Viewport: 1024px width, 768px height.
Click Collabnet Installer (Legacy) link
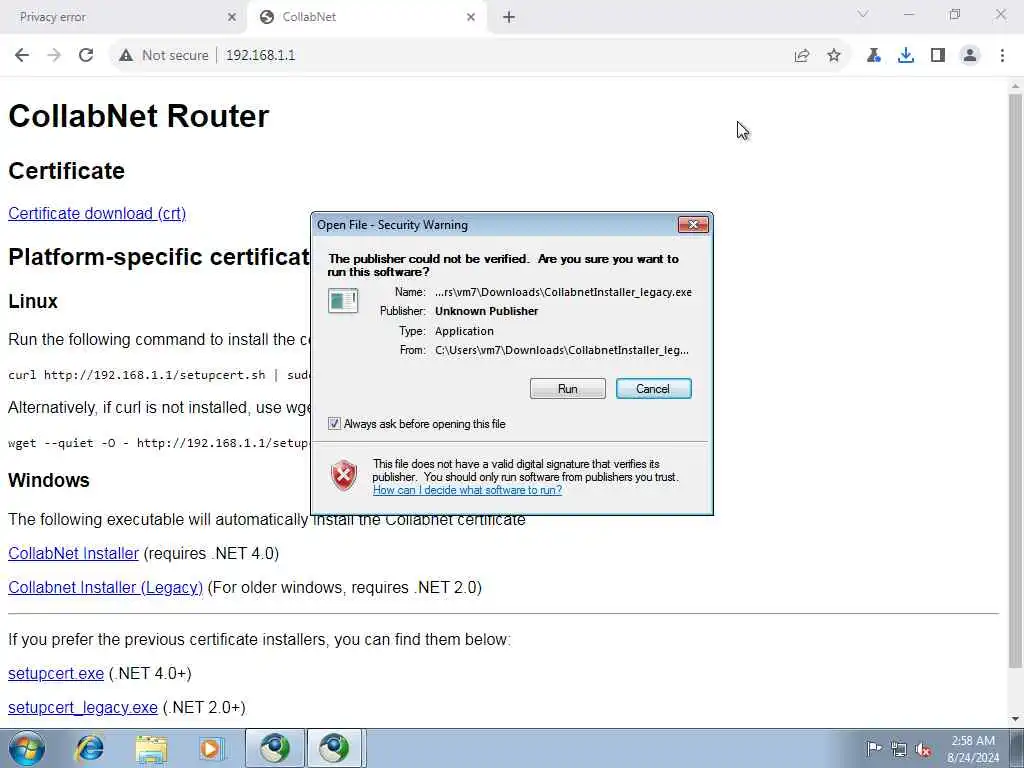tap(105, 587)
